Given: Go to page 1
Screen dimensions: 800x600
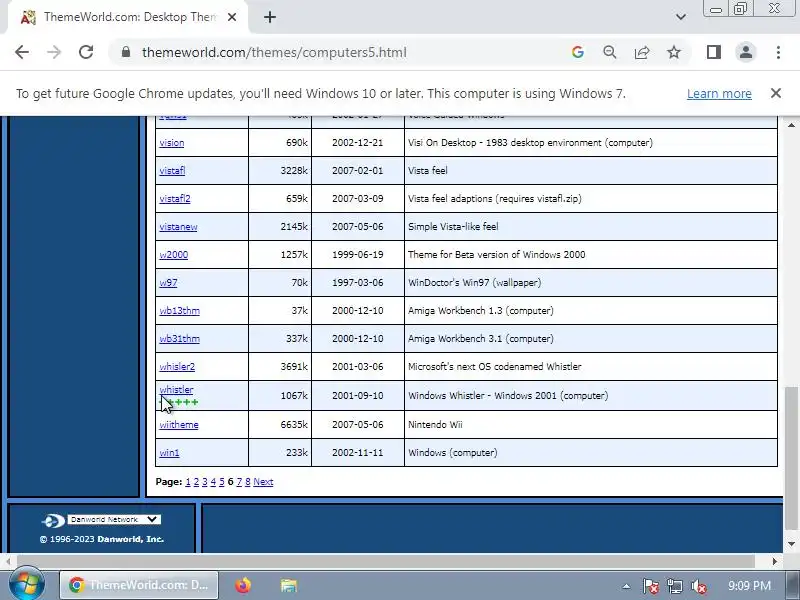Looking at the screenshot, I should [188, 482].
